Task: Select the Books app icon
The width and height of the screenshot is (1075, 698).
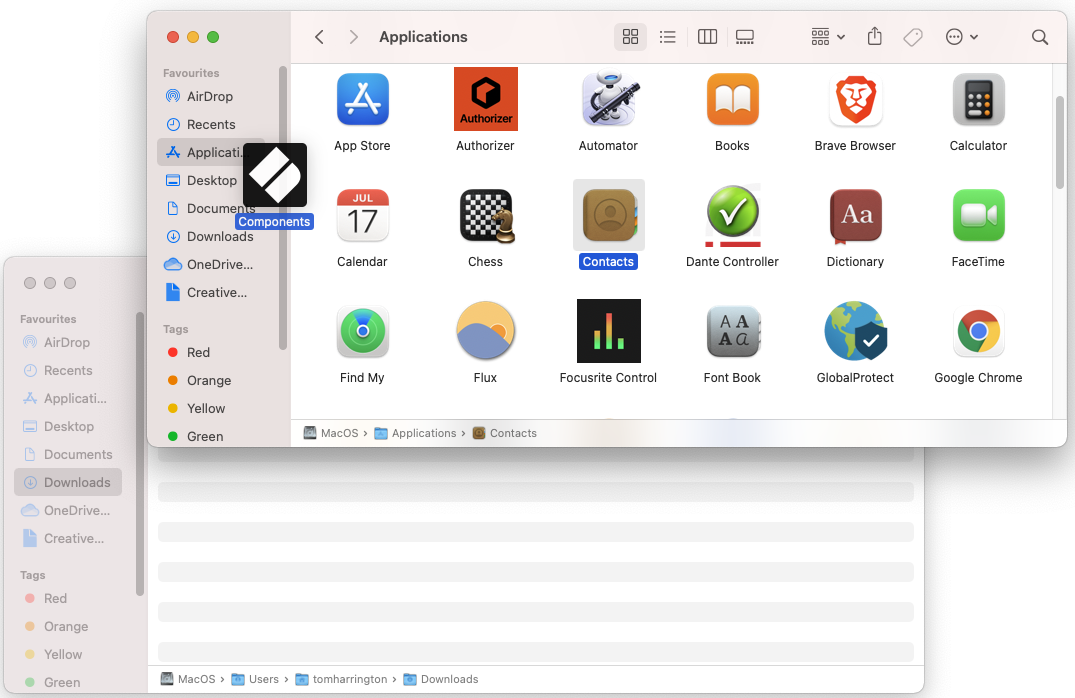Action: pos(732,99)
